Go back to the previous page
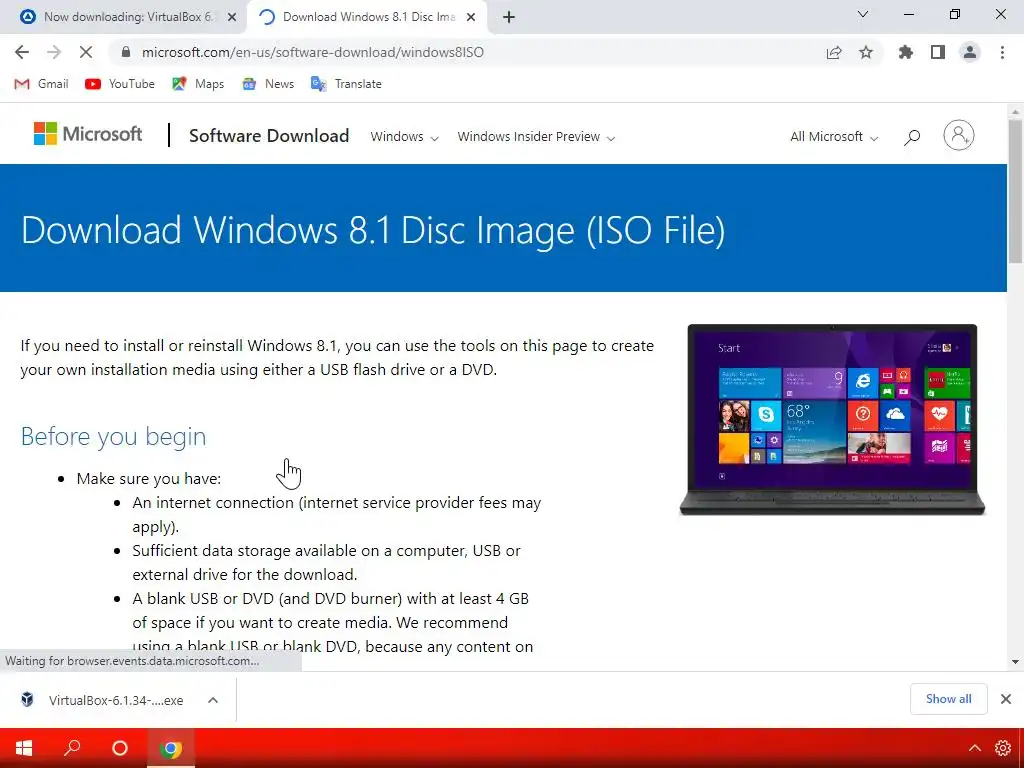Image resolution: width=1024 pixels, height=768 pixels. pyautogui.click(x=22, y=52)
